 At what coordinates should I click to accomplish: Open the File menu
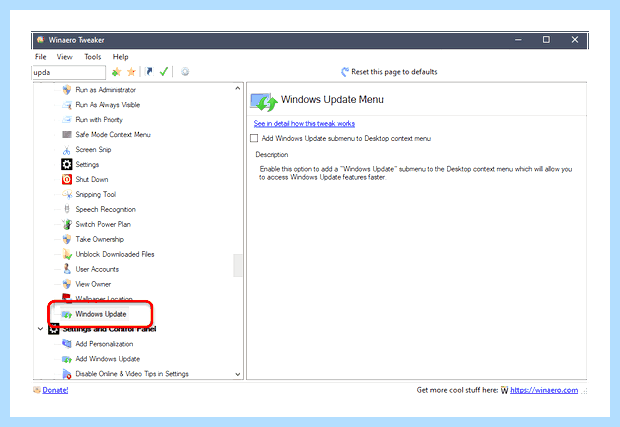click(40, 57)
